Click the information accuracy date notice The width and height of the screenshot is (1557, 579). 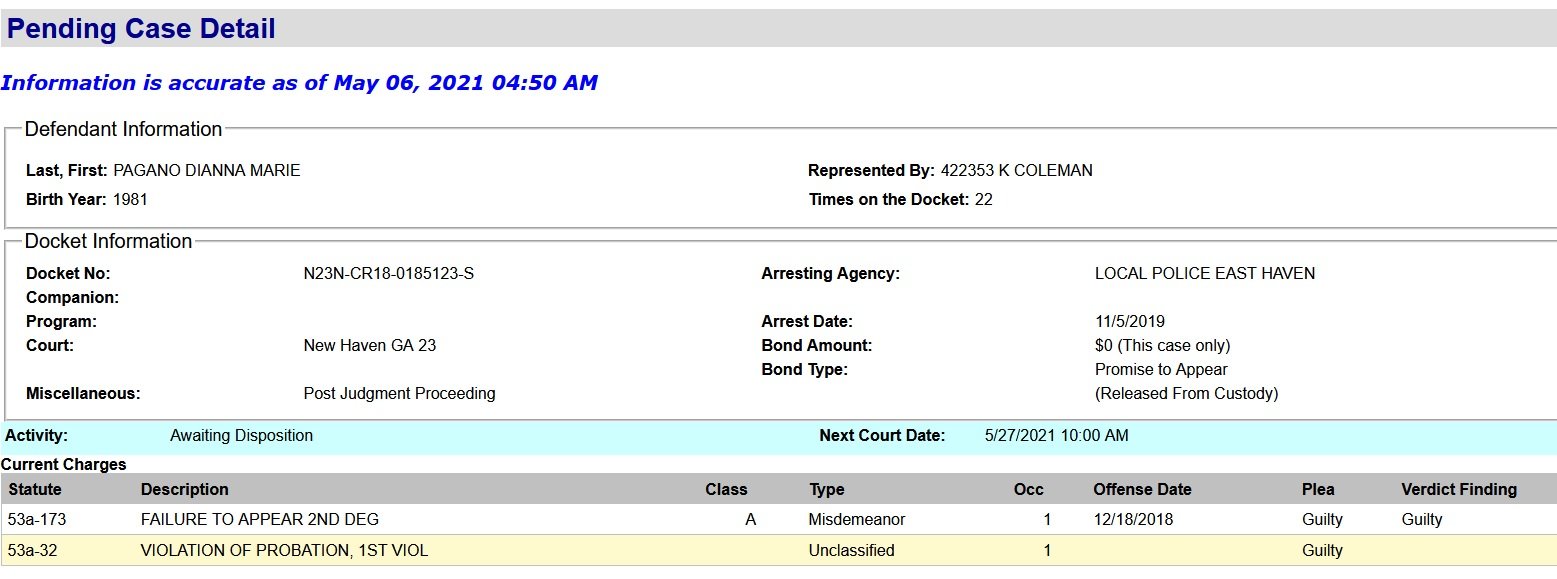[299, 83]
